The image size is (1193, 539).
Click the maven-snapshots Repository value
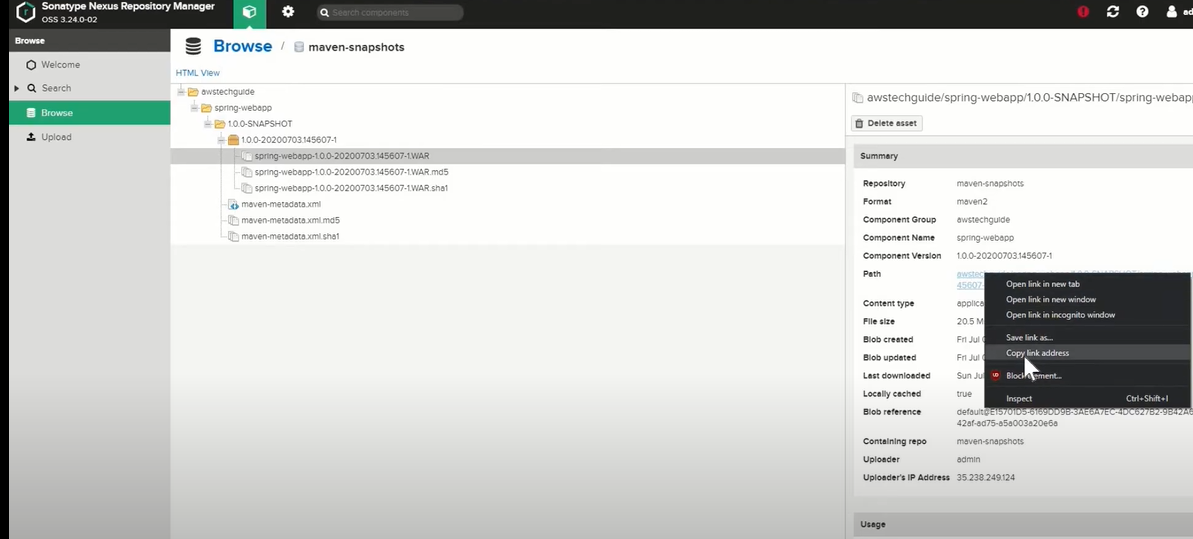click(x=990, y=183)
